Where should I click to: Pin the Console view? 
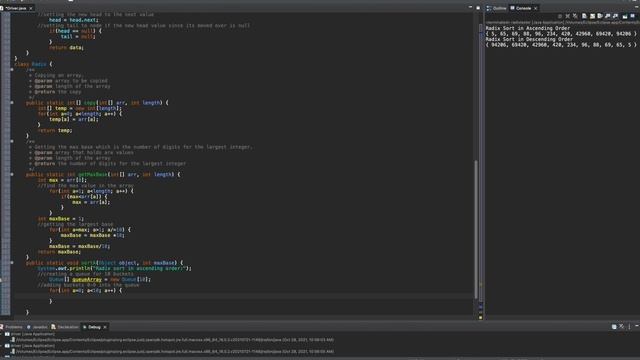625,16
